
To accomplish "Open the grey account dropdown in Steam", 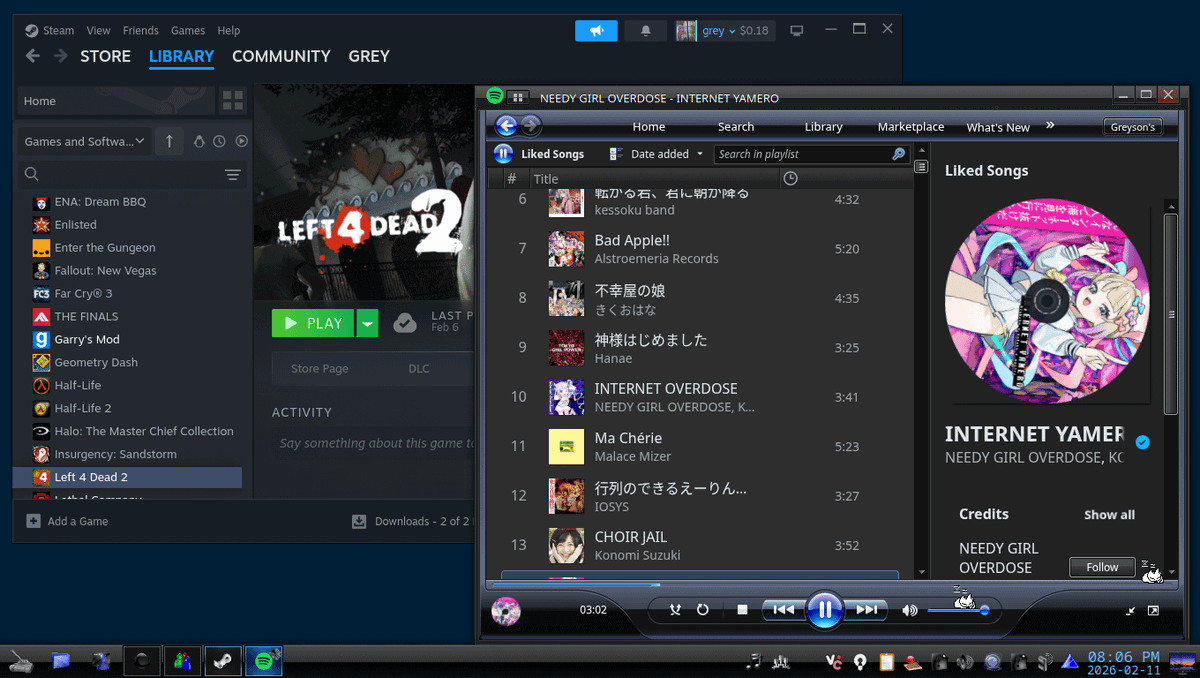I will click(x=725, y=31).
